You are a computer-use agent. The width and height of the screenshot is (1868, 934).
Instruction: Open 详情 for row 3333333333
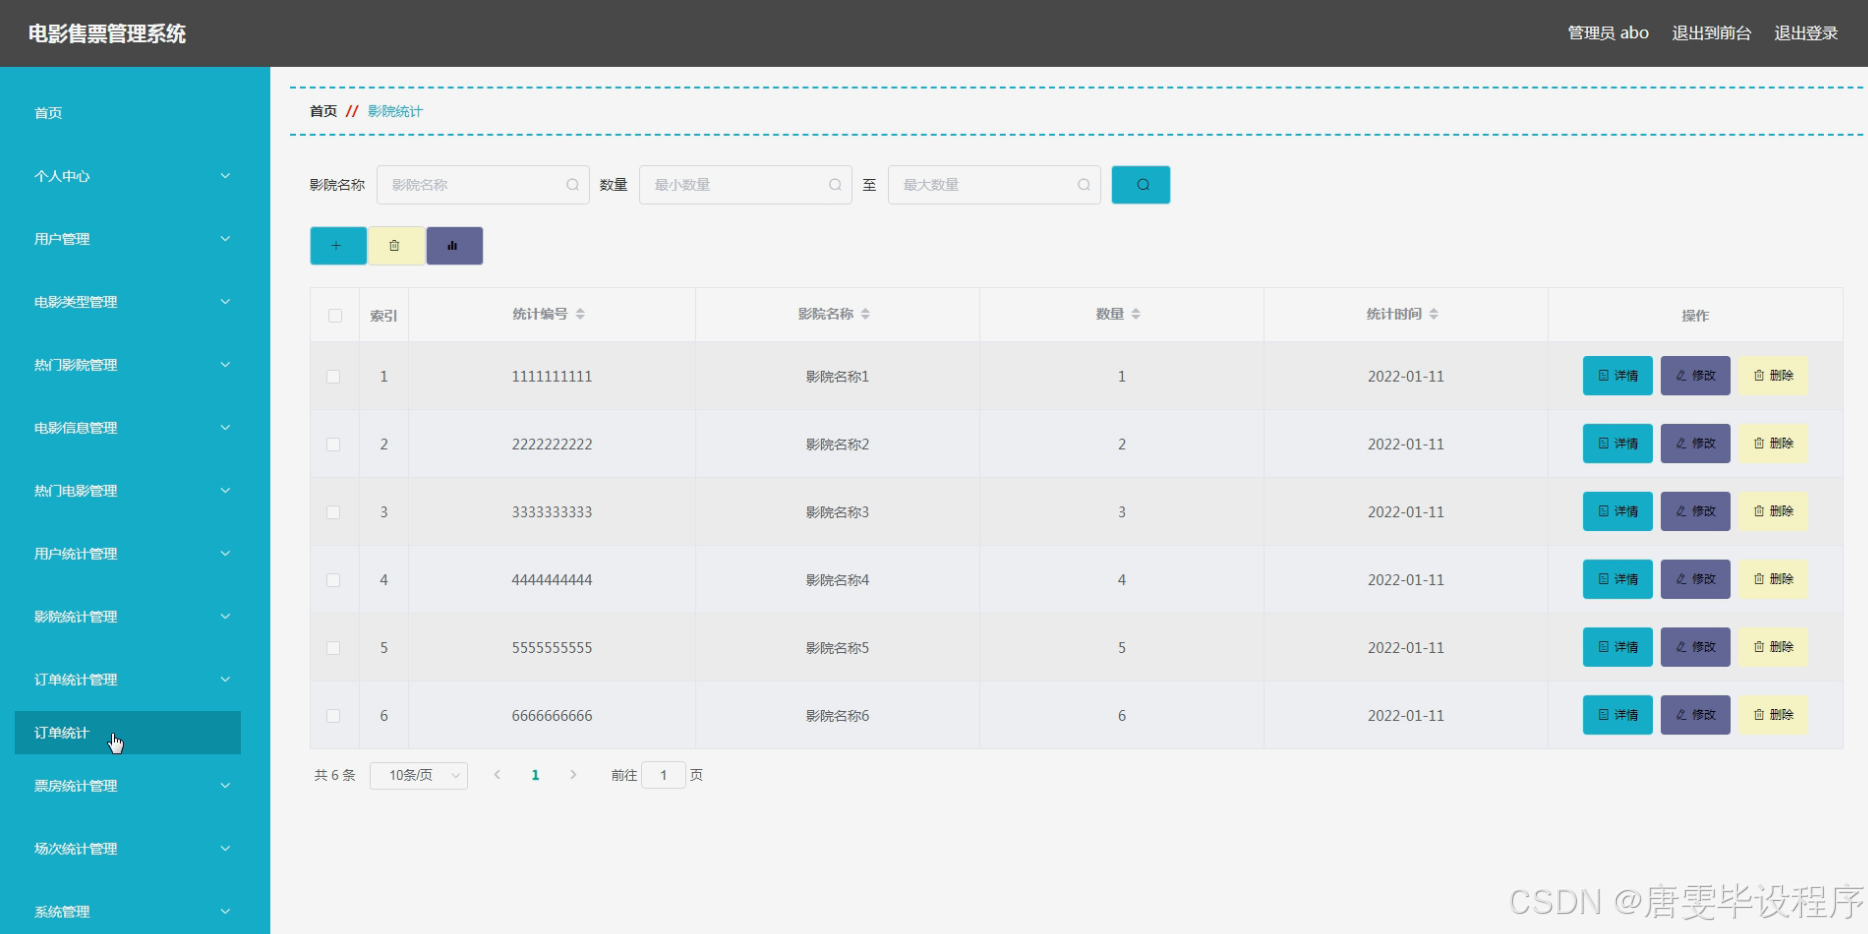(x=1617, y=512)
